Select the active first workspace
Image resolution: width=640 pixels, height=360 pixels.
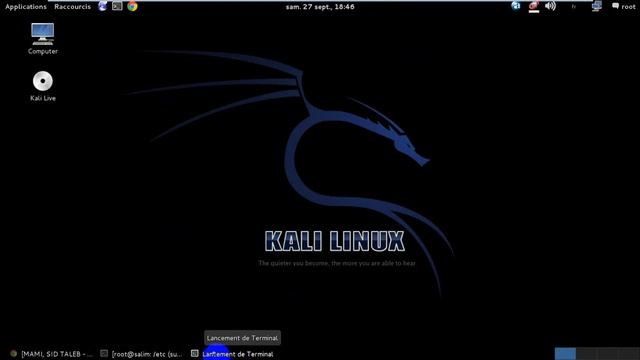[x=565, y=353]
